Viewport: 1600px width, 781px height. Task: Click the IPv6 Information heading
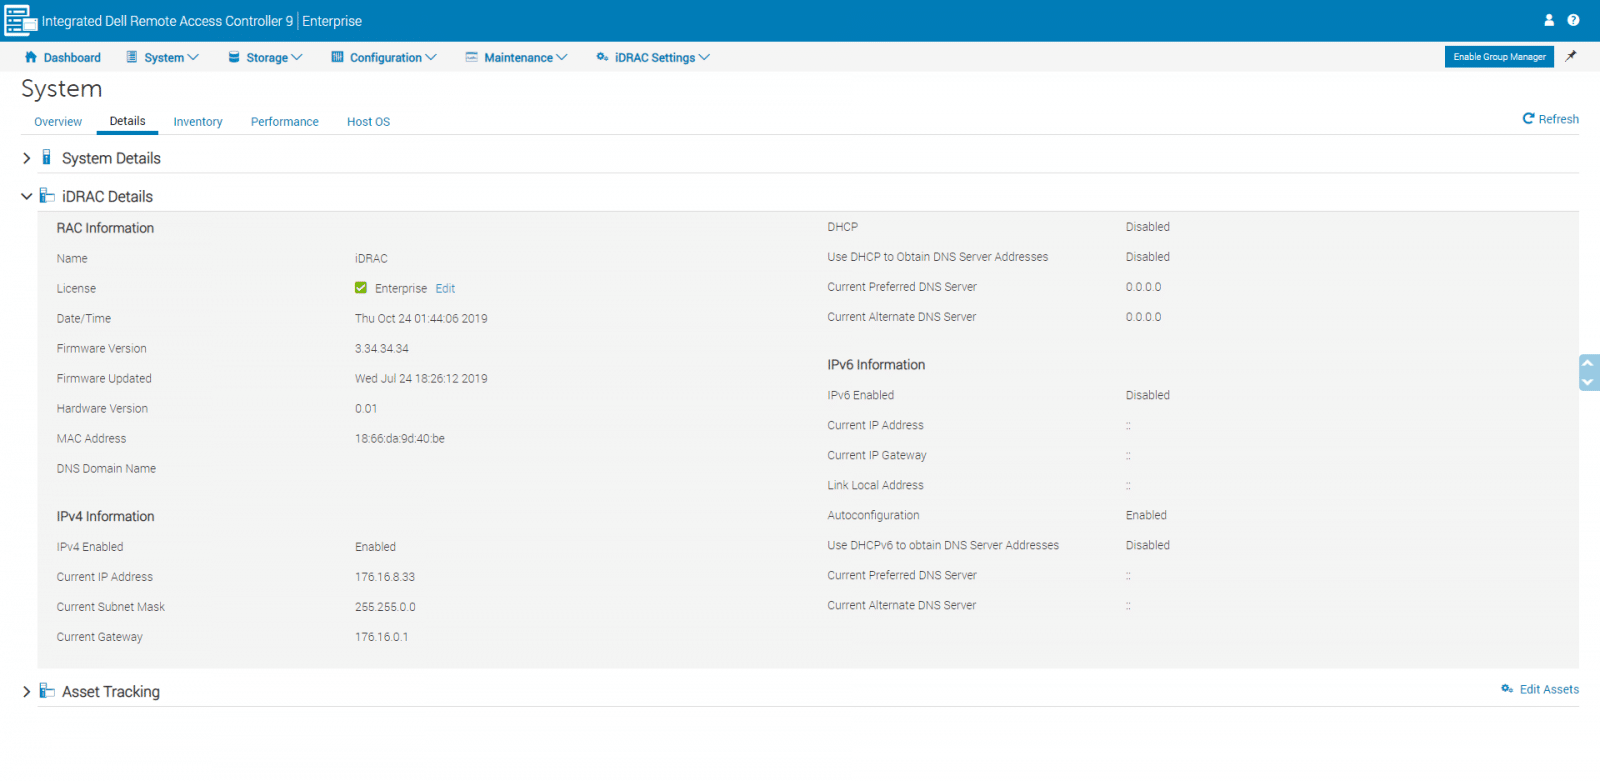876,365
